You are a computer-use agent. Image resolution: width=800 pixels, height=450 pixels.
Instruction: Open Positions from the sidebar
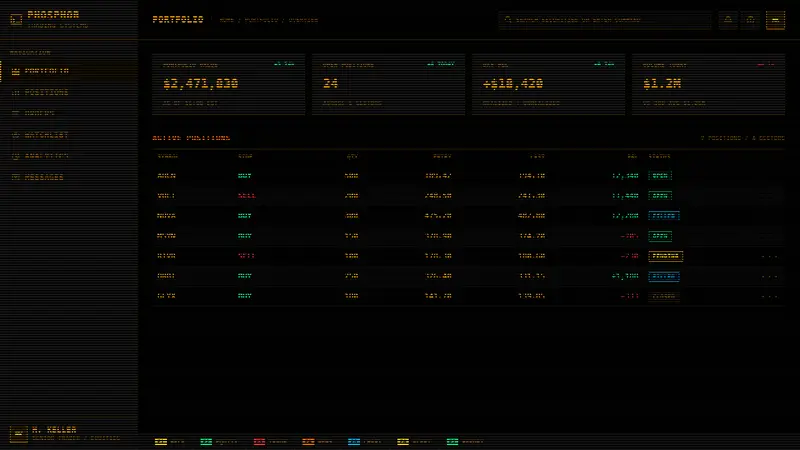click(x=69, y=92)
